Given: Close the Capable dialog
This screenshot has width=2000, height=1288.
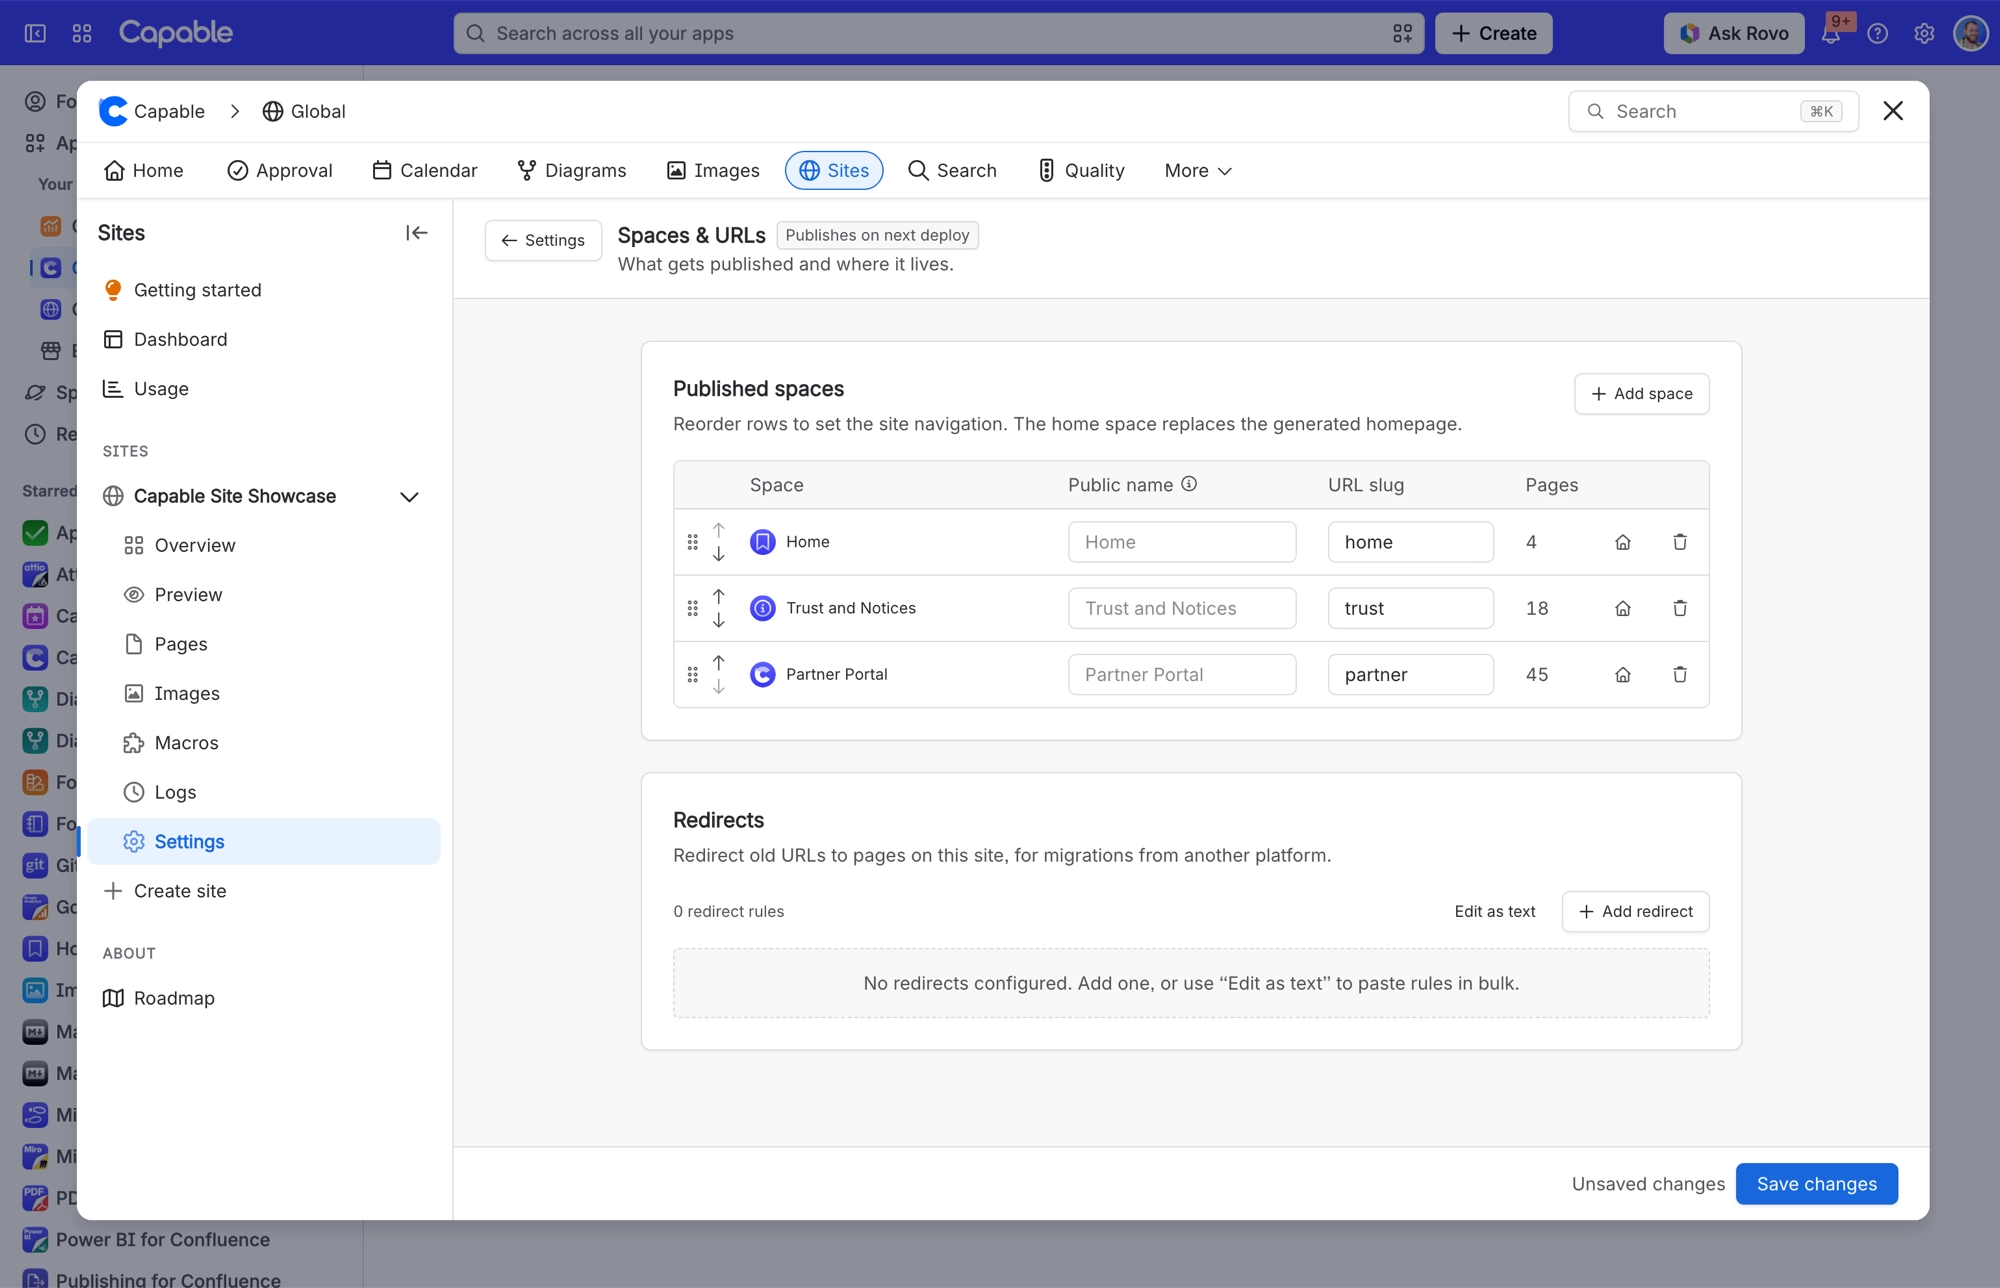Looking at the screenshot, I should click(x=1893, y=111).
